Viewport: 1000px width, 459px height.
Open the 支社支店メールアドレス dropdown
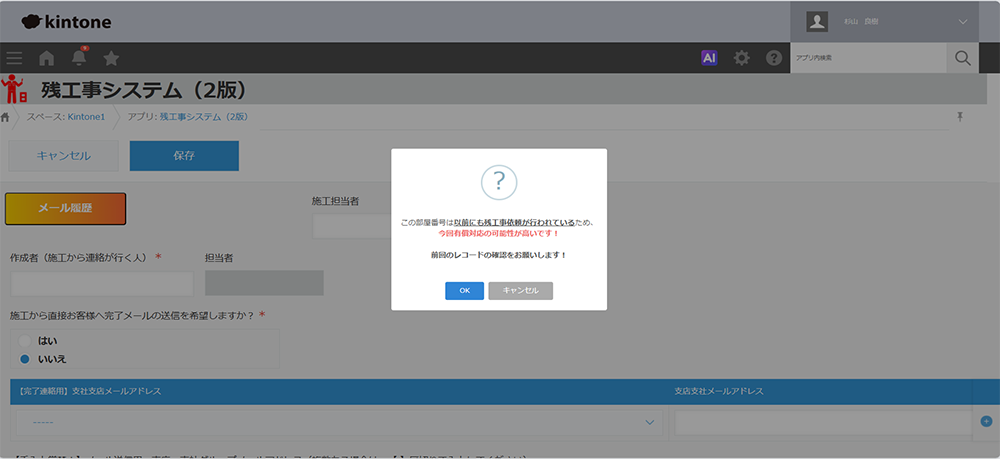338,423
